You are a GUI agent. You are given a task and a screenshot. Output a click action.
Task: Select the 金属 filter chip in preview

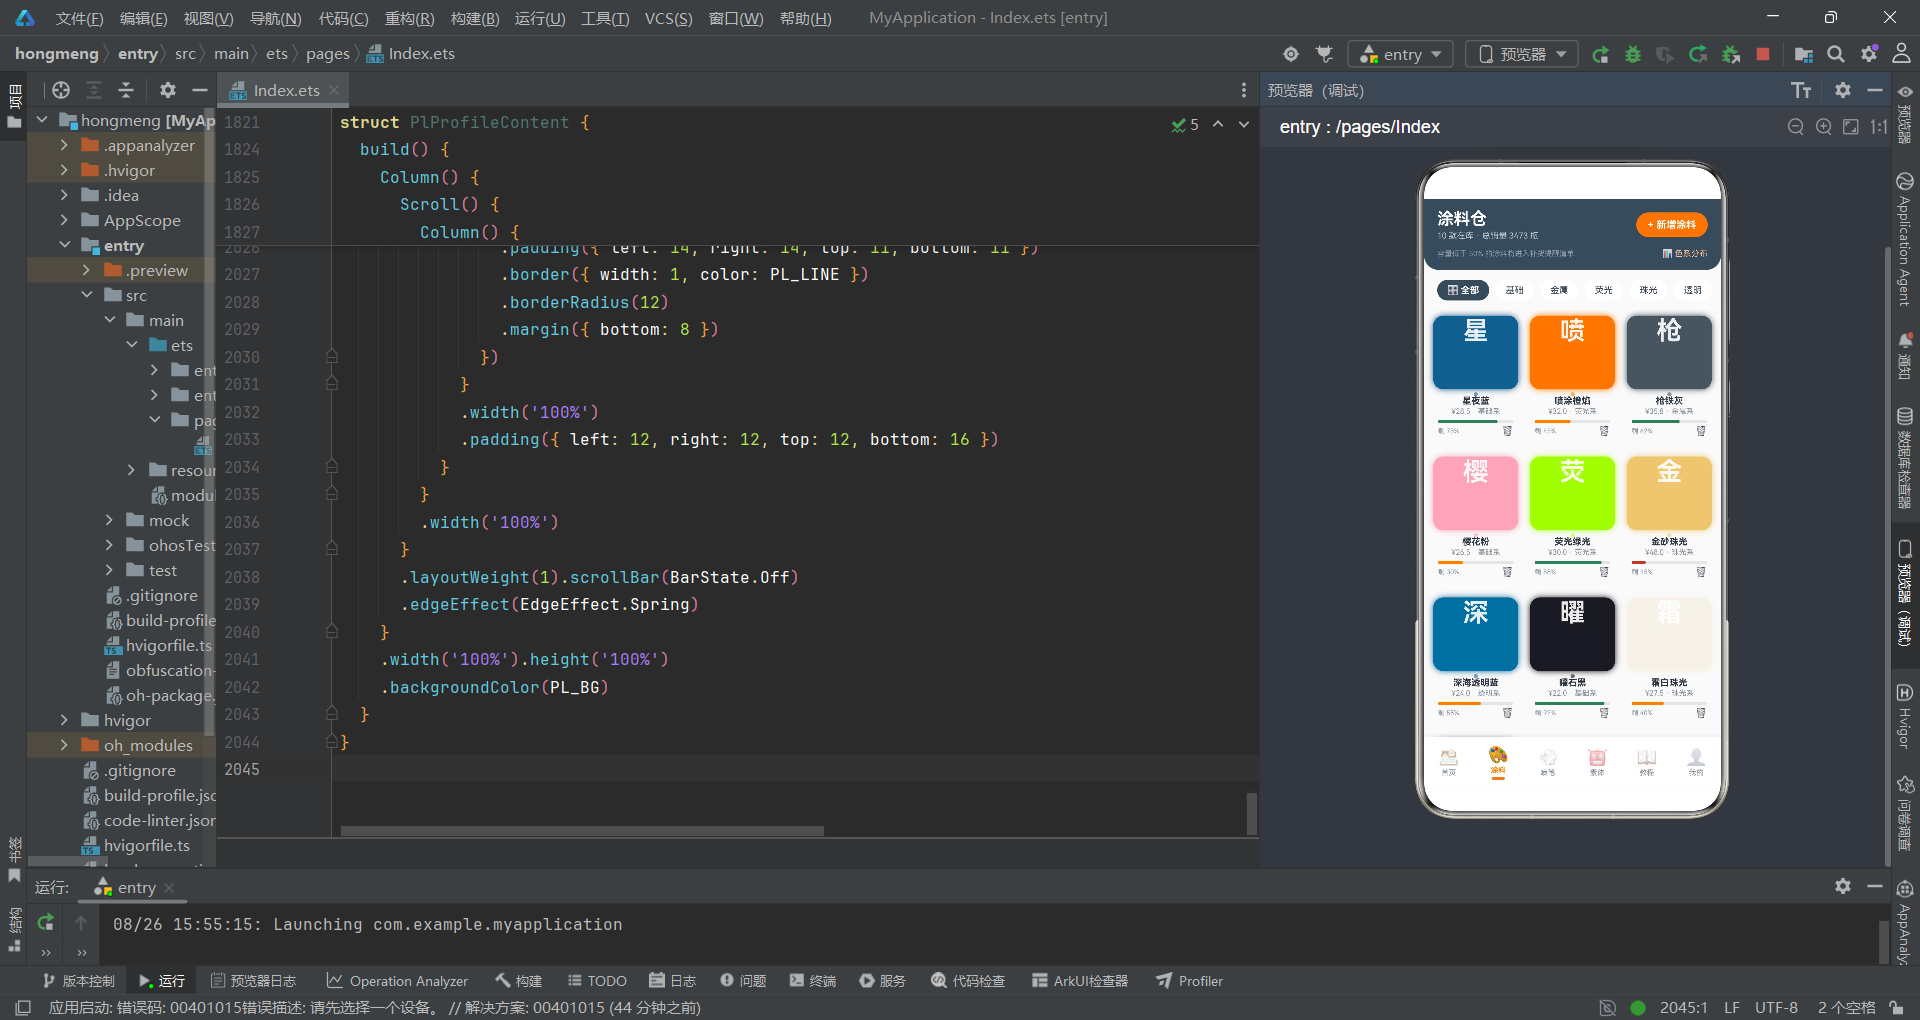[x=1559, y=290]
